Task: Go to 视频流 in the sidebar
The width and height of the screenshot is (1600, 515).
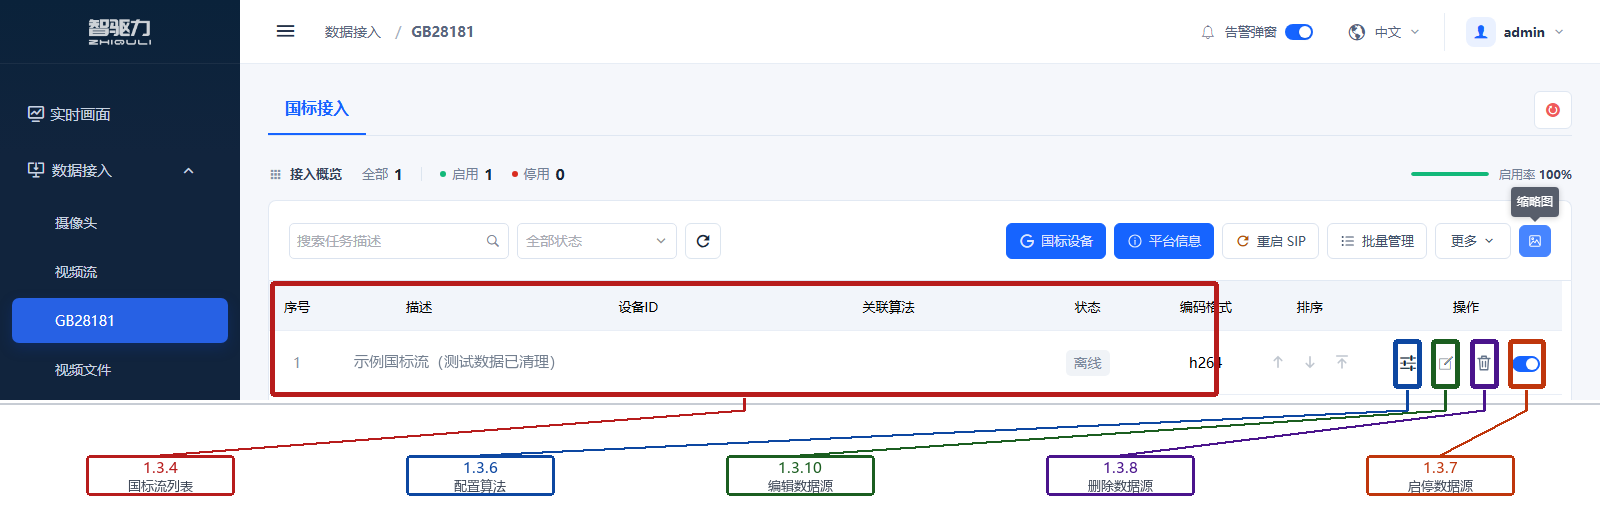Action: (120, 272)
